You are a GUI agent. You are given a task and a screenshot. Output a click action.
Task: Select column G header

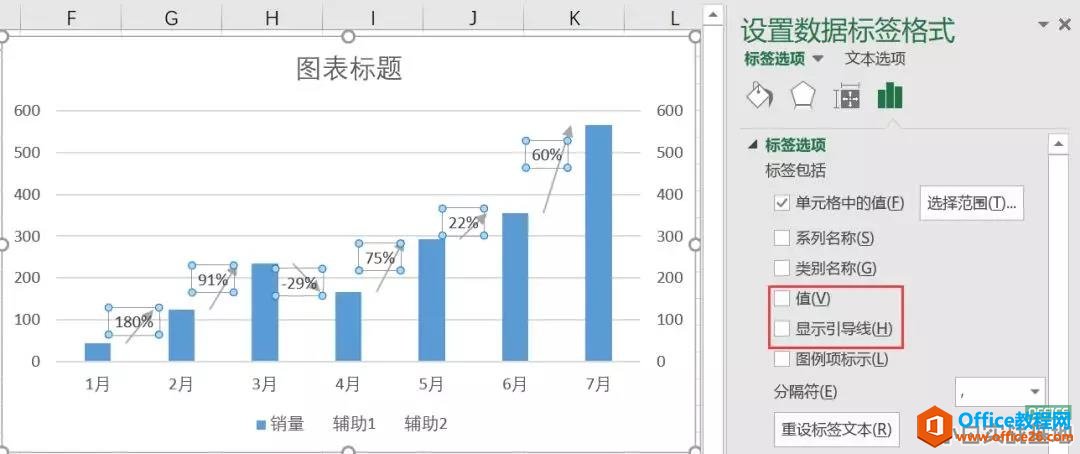(x=172, y=18)
